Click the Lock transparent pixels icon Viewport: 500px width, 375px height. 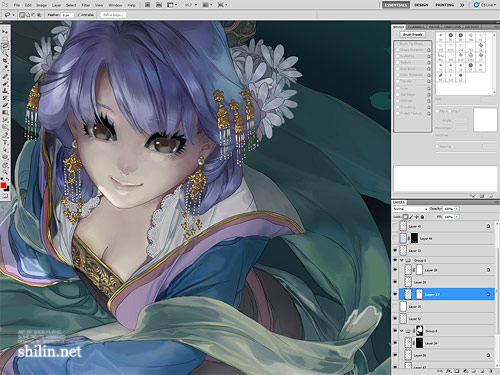[405, 217]
